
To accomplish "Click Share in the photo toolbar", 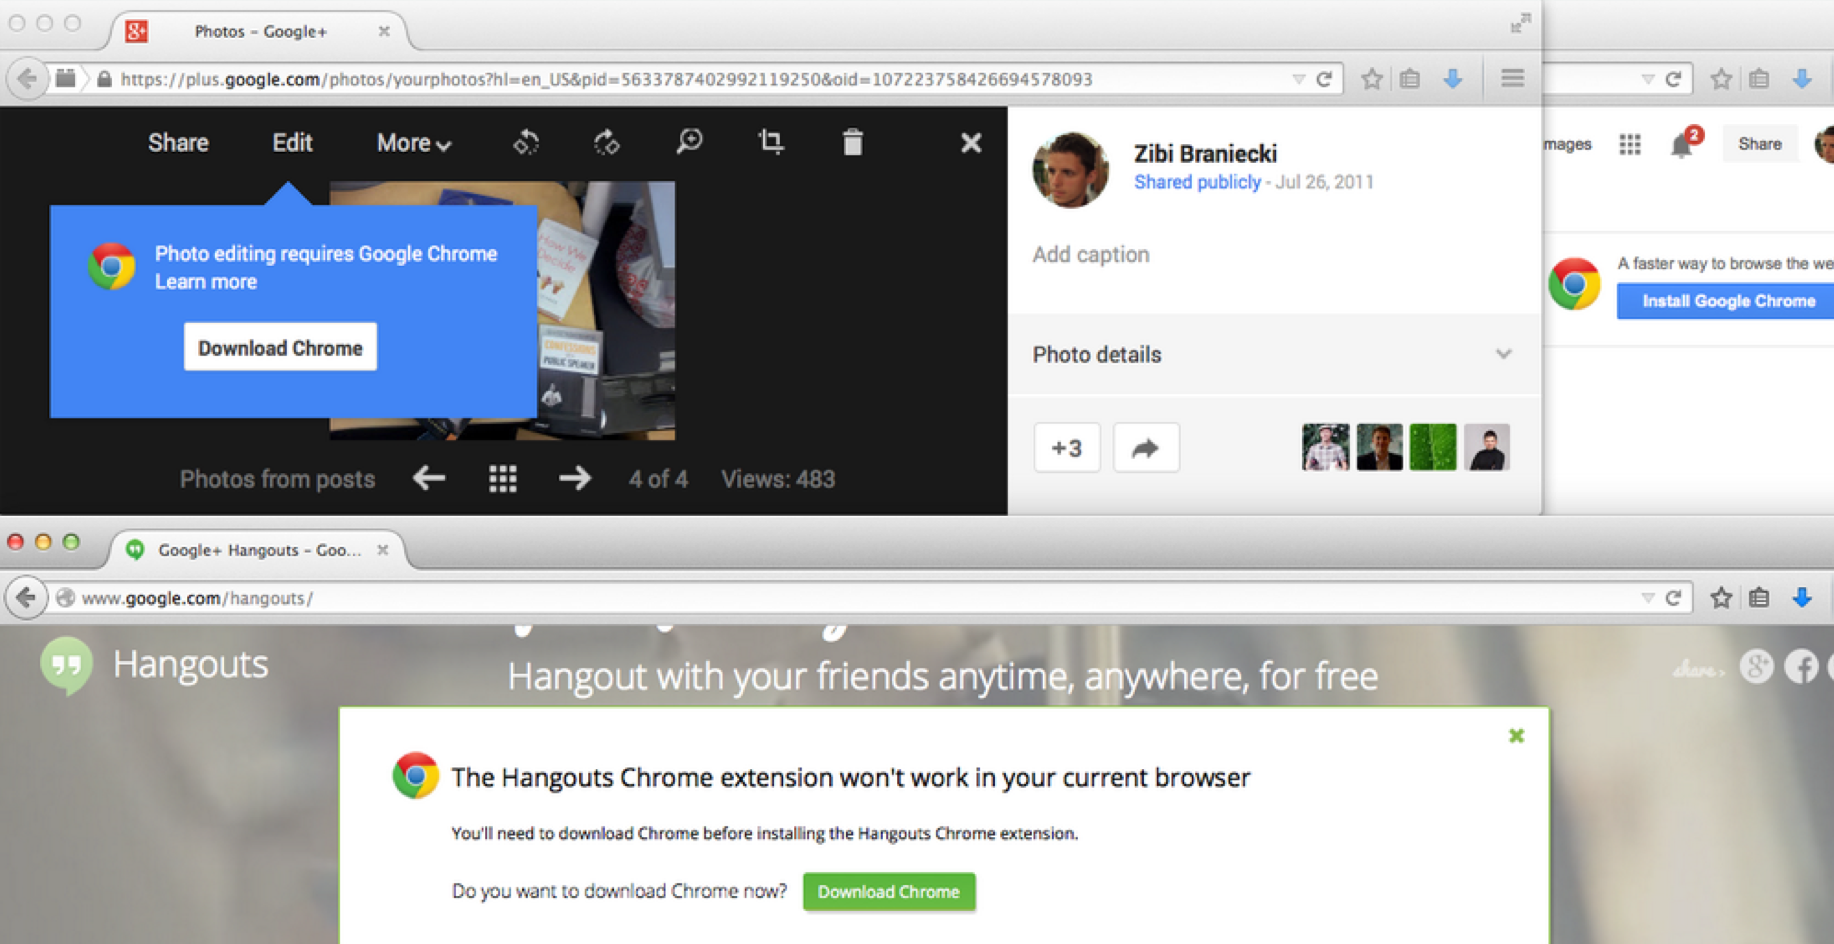I will coord(178,143).
